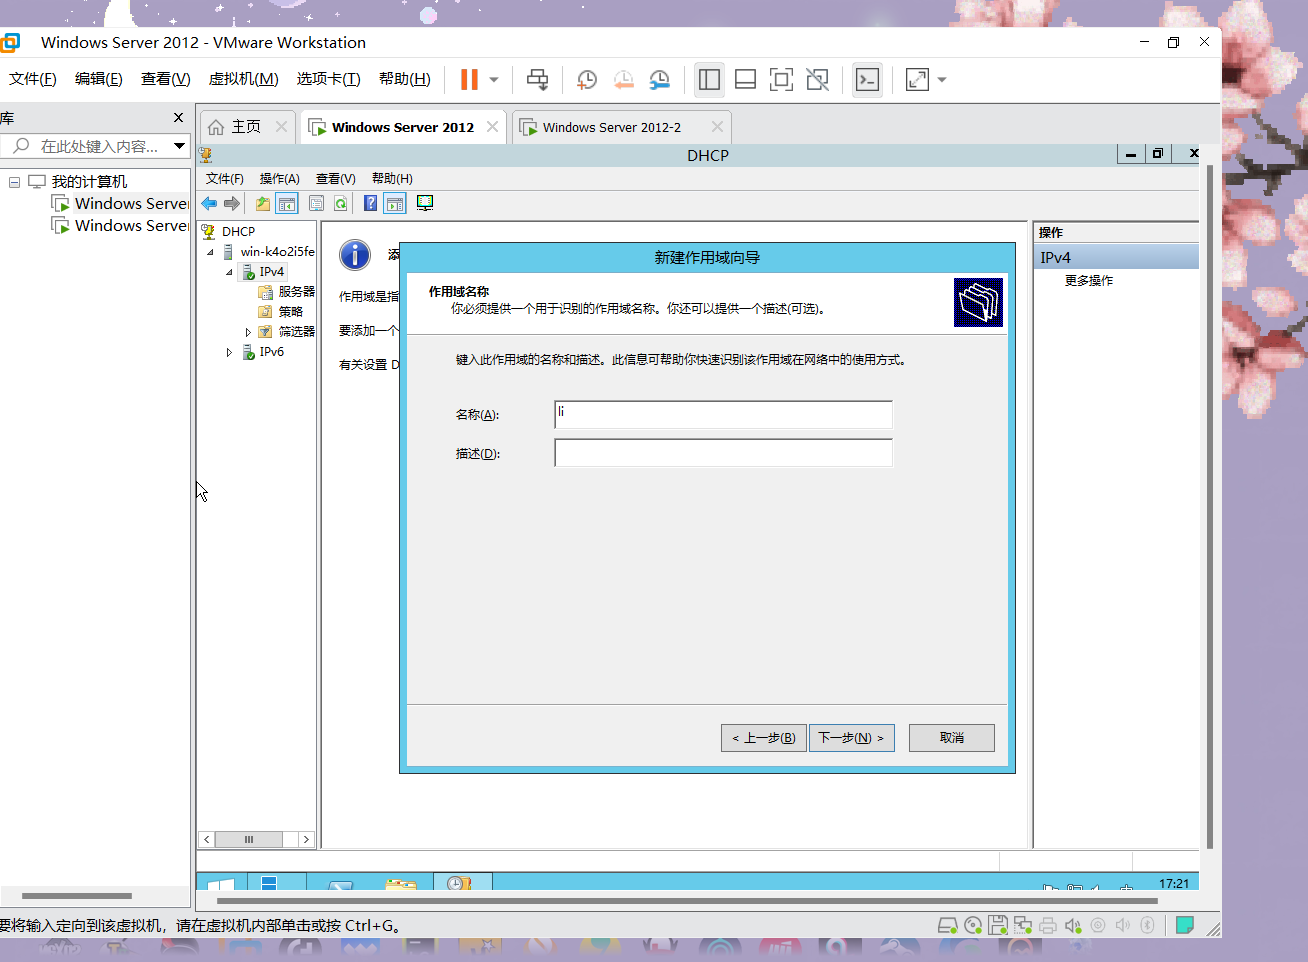Screen dimensions: 1308x962
Task: Open the VMware console view icon
Action: pyautogui.click(x=867, y=80)
